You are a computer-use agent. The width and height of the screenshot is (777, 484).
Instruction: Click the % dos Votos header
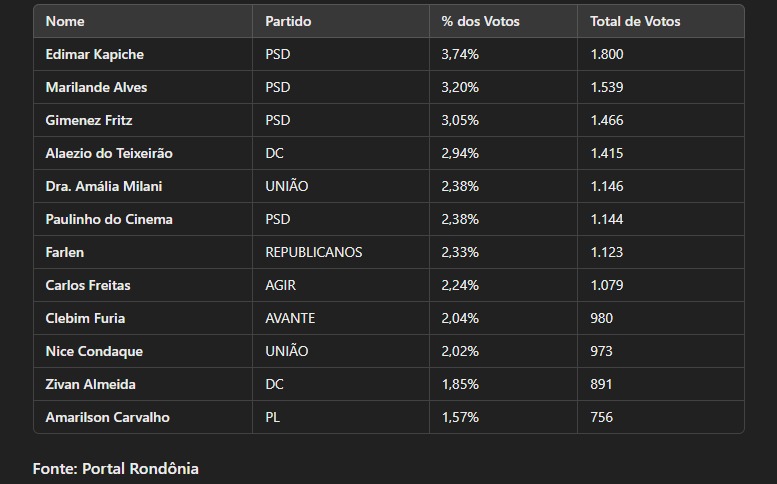[x=480, y=21]
